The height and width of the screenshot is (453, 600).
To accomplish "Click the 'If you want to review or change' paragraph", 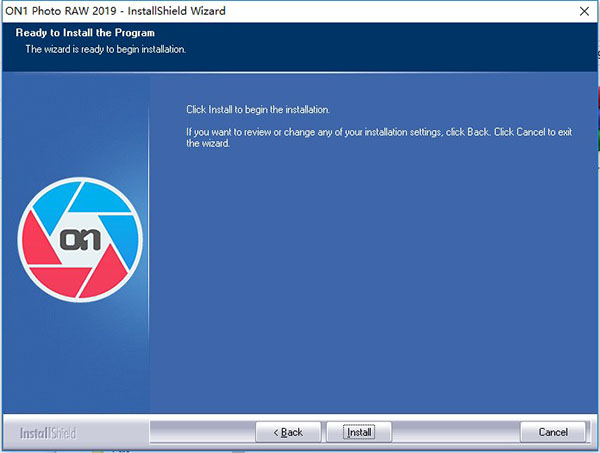I will pos(379,137).
